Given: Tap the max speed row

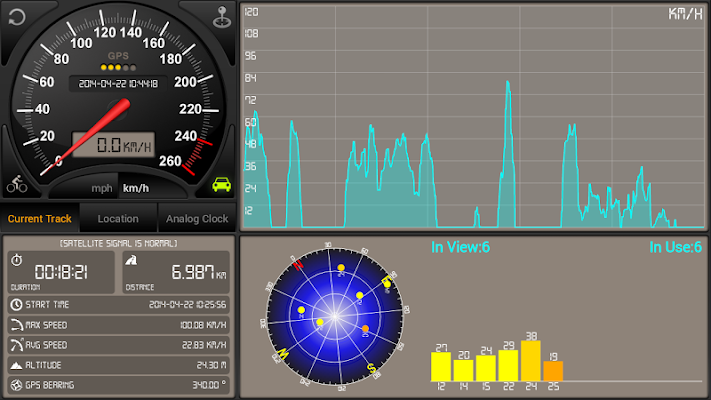Looking at the screenshot, I should pyautogui.click(x=119, y=325).
